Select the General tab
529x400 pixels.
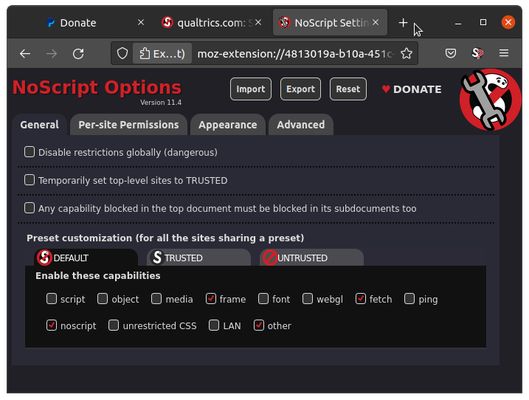pyautogui.click(x=39, y=125)
